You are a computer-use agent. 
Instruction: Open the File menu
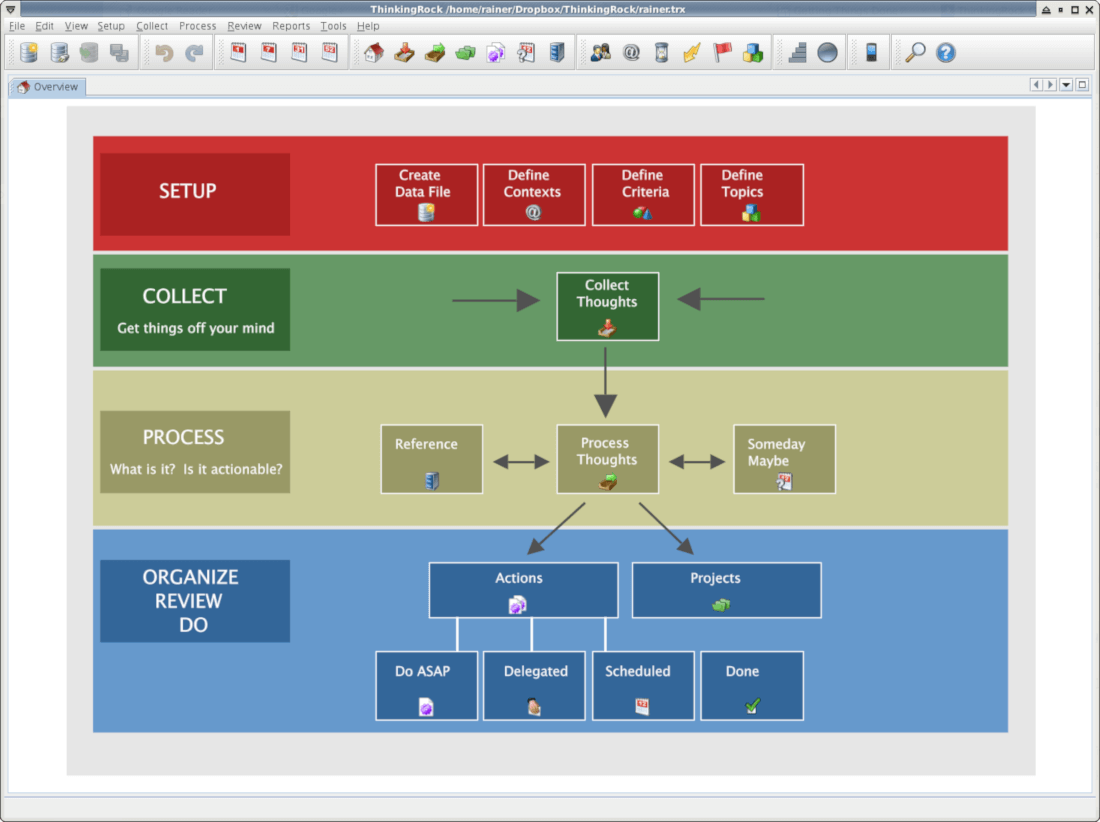(x=17, y=26)
